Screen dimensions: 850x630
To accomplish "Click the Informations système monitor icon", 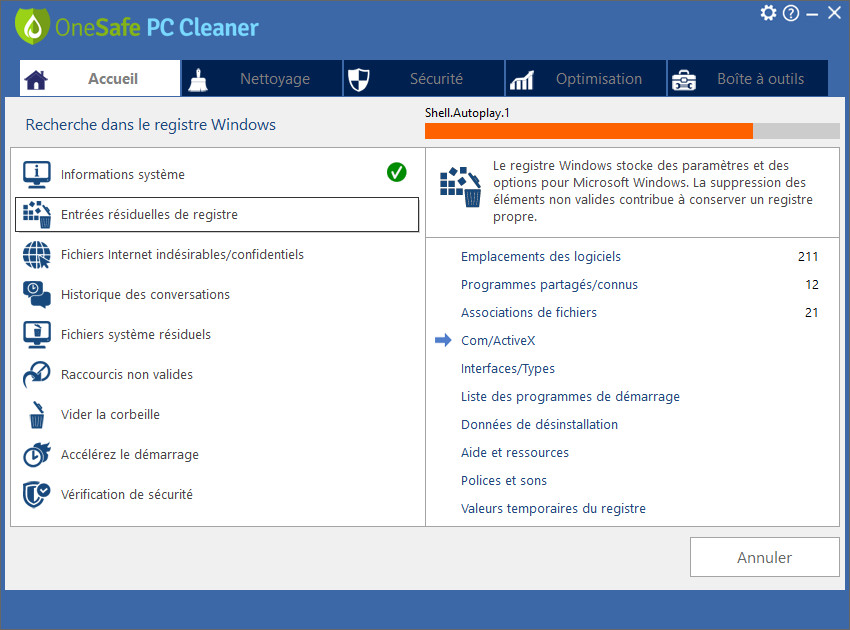I will point(37,174).
